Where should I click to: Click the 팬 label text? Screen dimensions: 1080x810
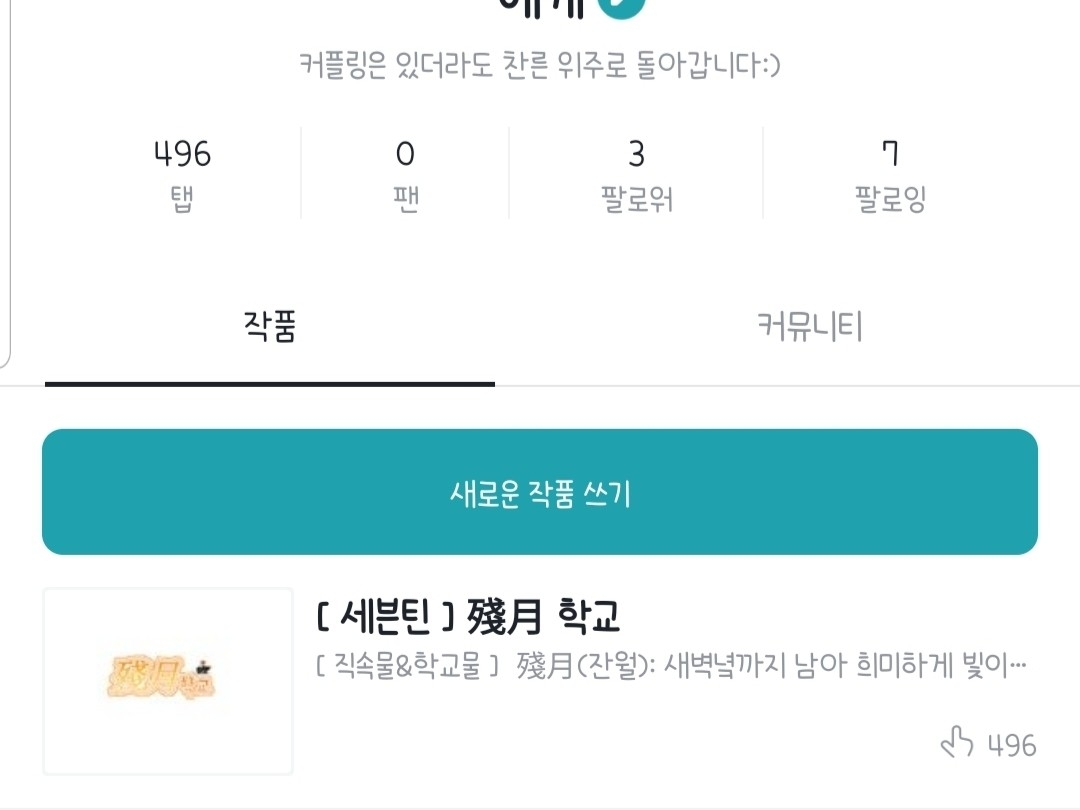pyautogui.click(x=405, y=199)
